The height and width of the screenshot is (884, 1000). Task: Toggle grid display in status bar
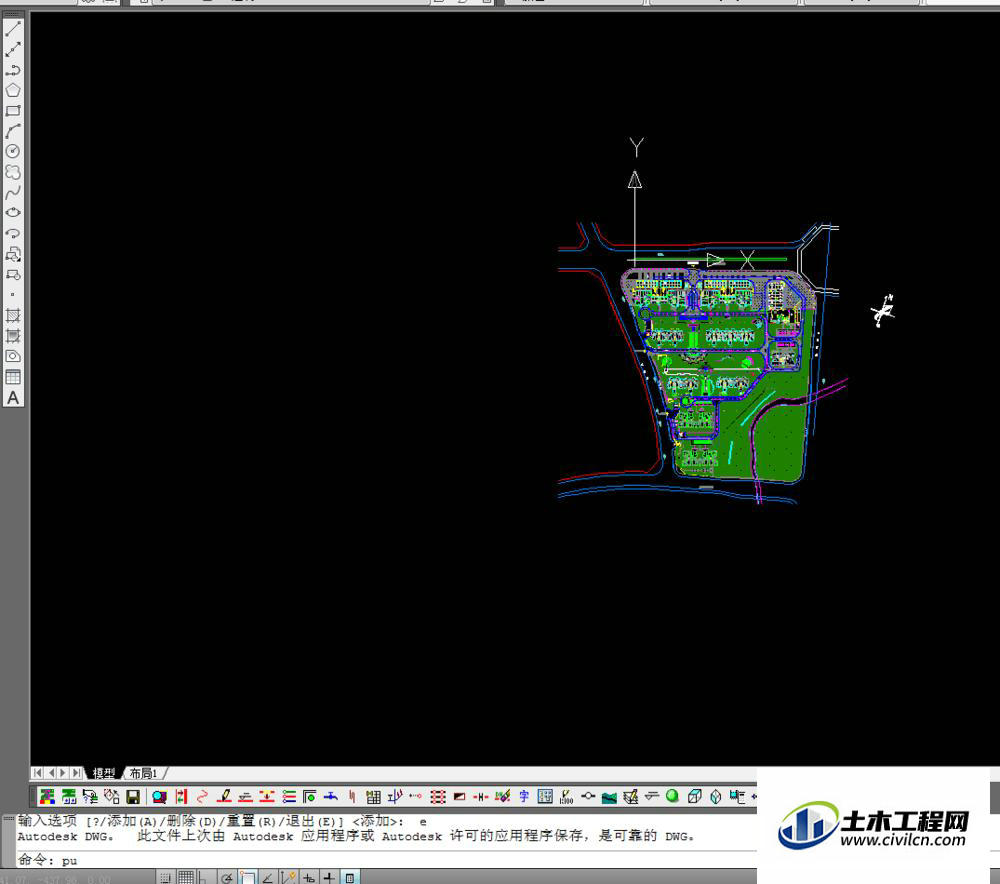click(x=186, y=878)
